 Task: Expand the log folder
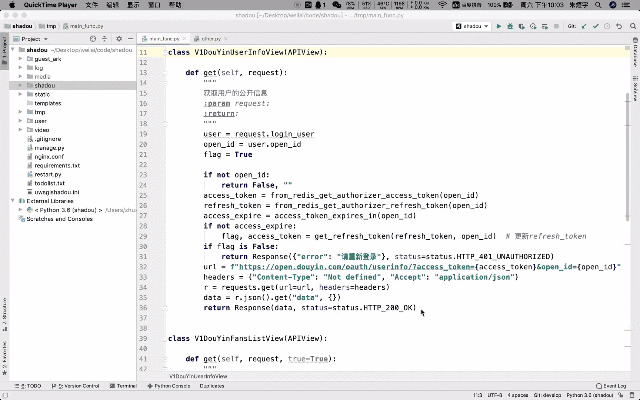point(20,68)
